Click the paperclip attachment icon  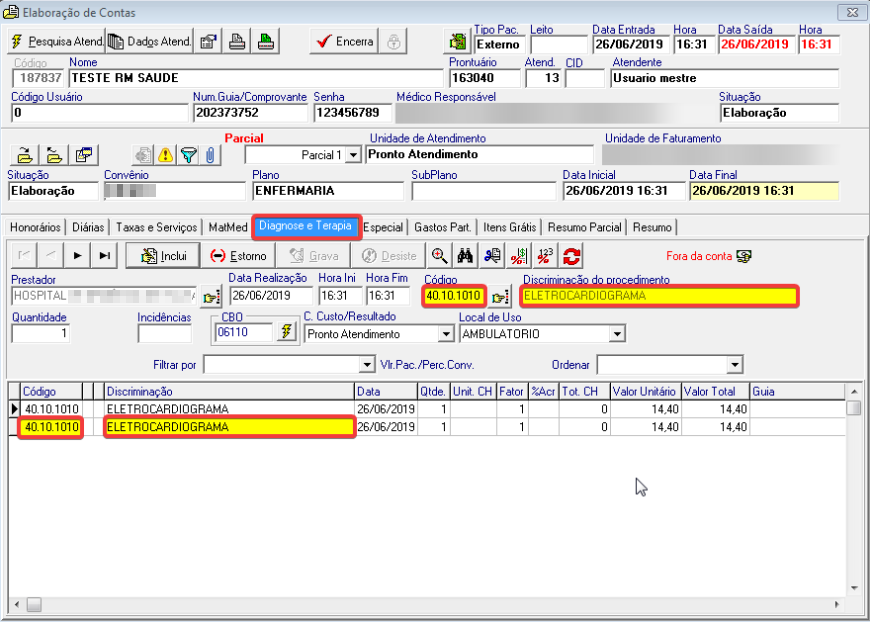210,155
